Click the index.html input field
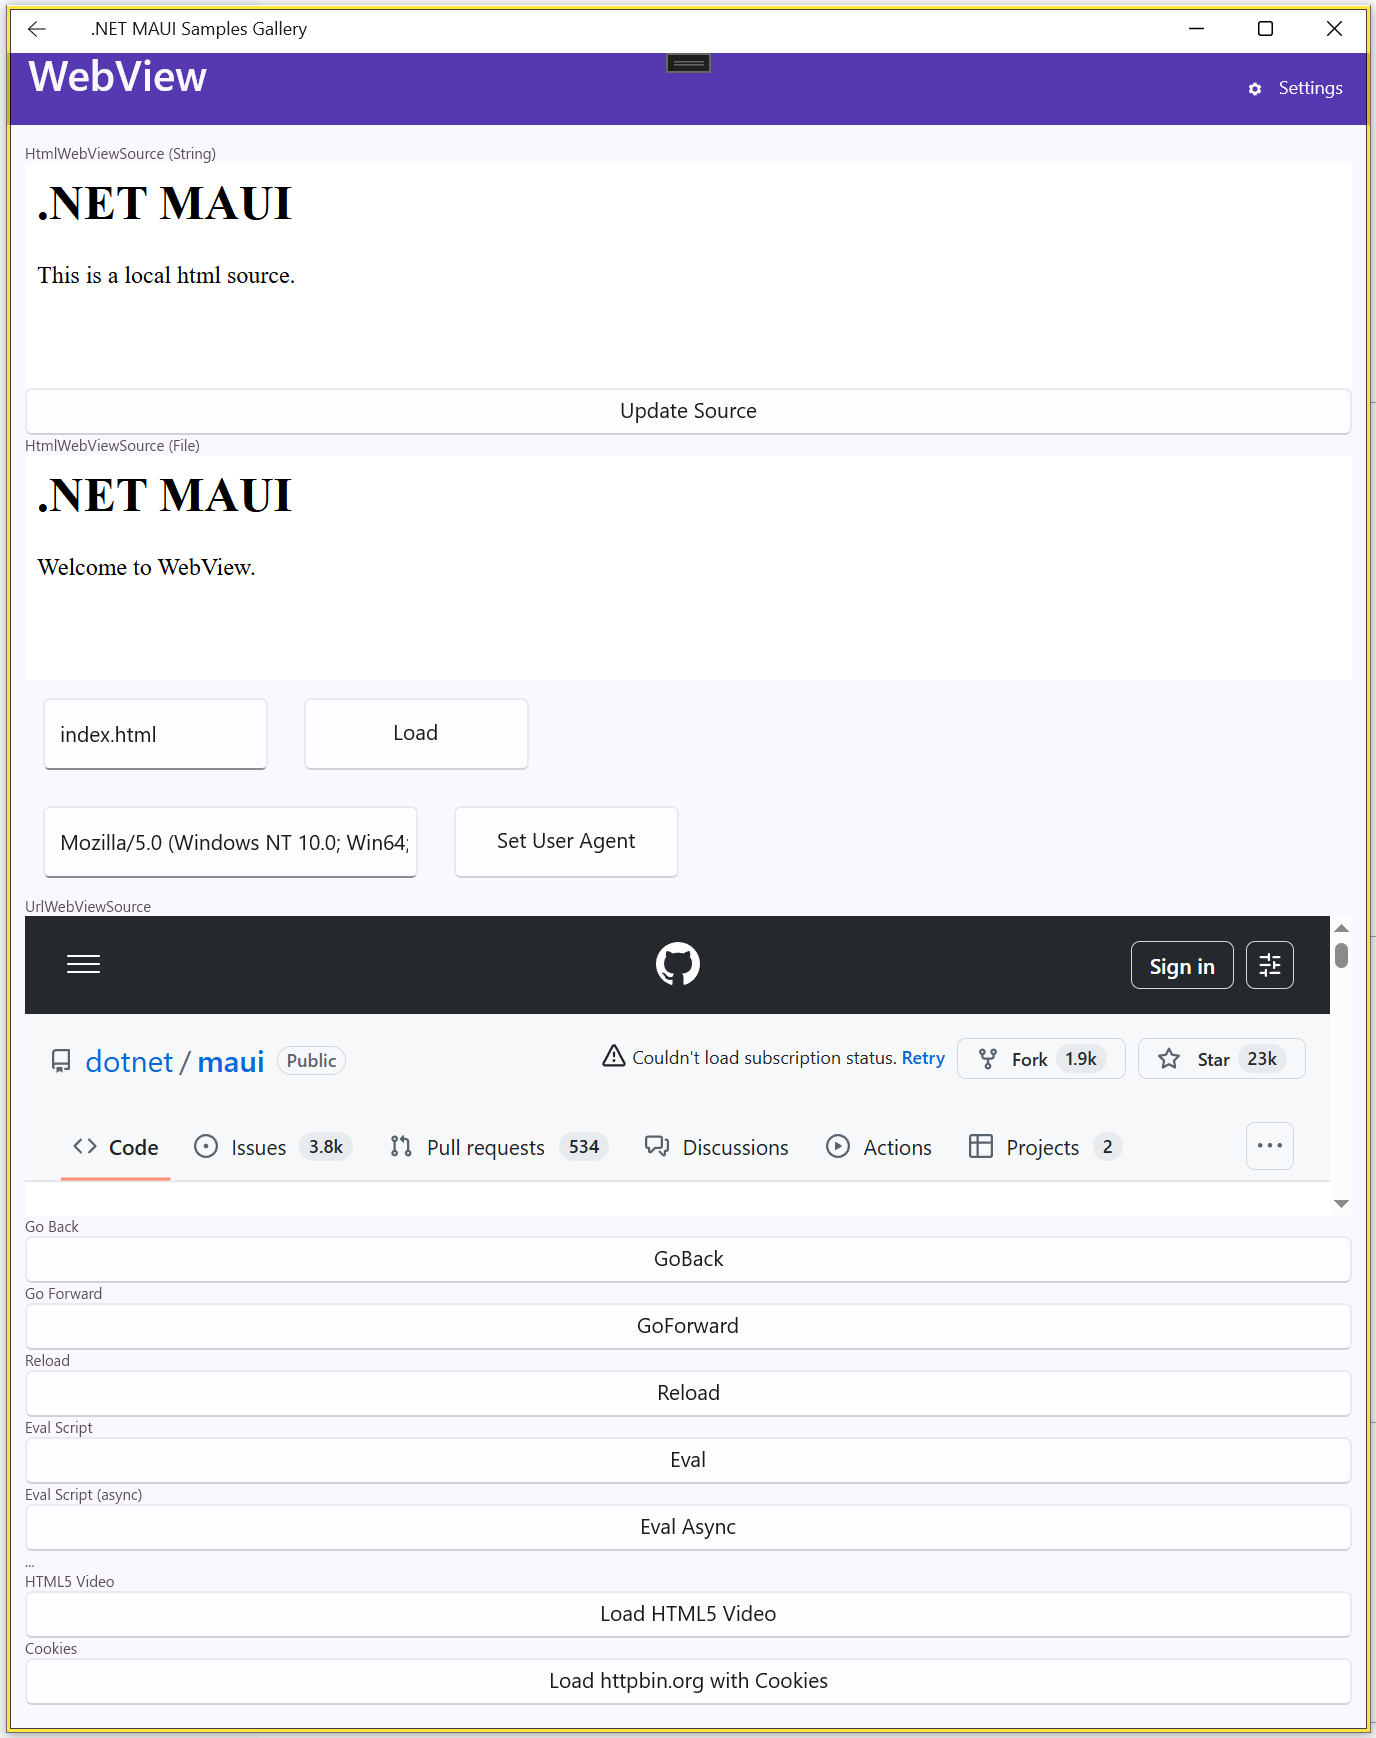Image resolution: width=1376 pixels, height=1738 pixels. tap(155, 734)
